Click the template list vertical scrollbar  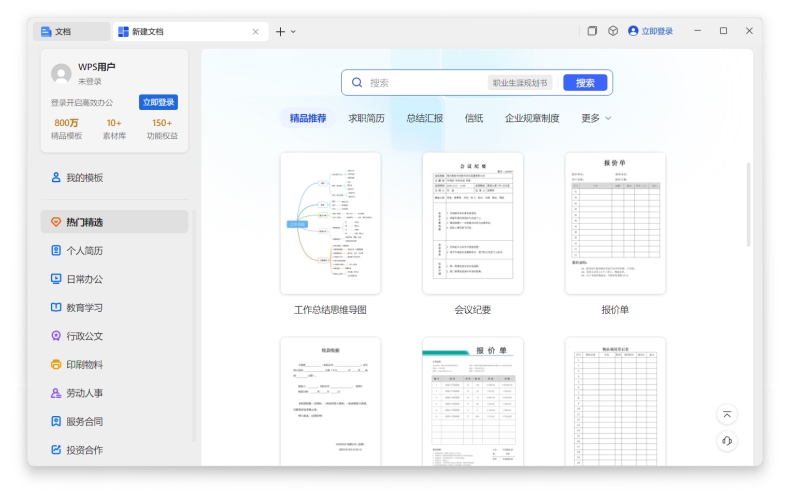point(748,205)
